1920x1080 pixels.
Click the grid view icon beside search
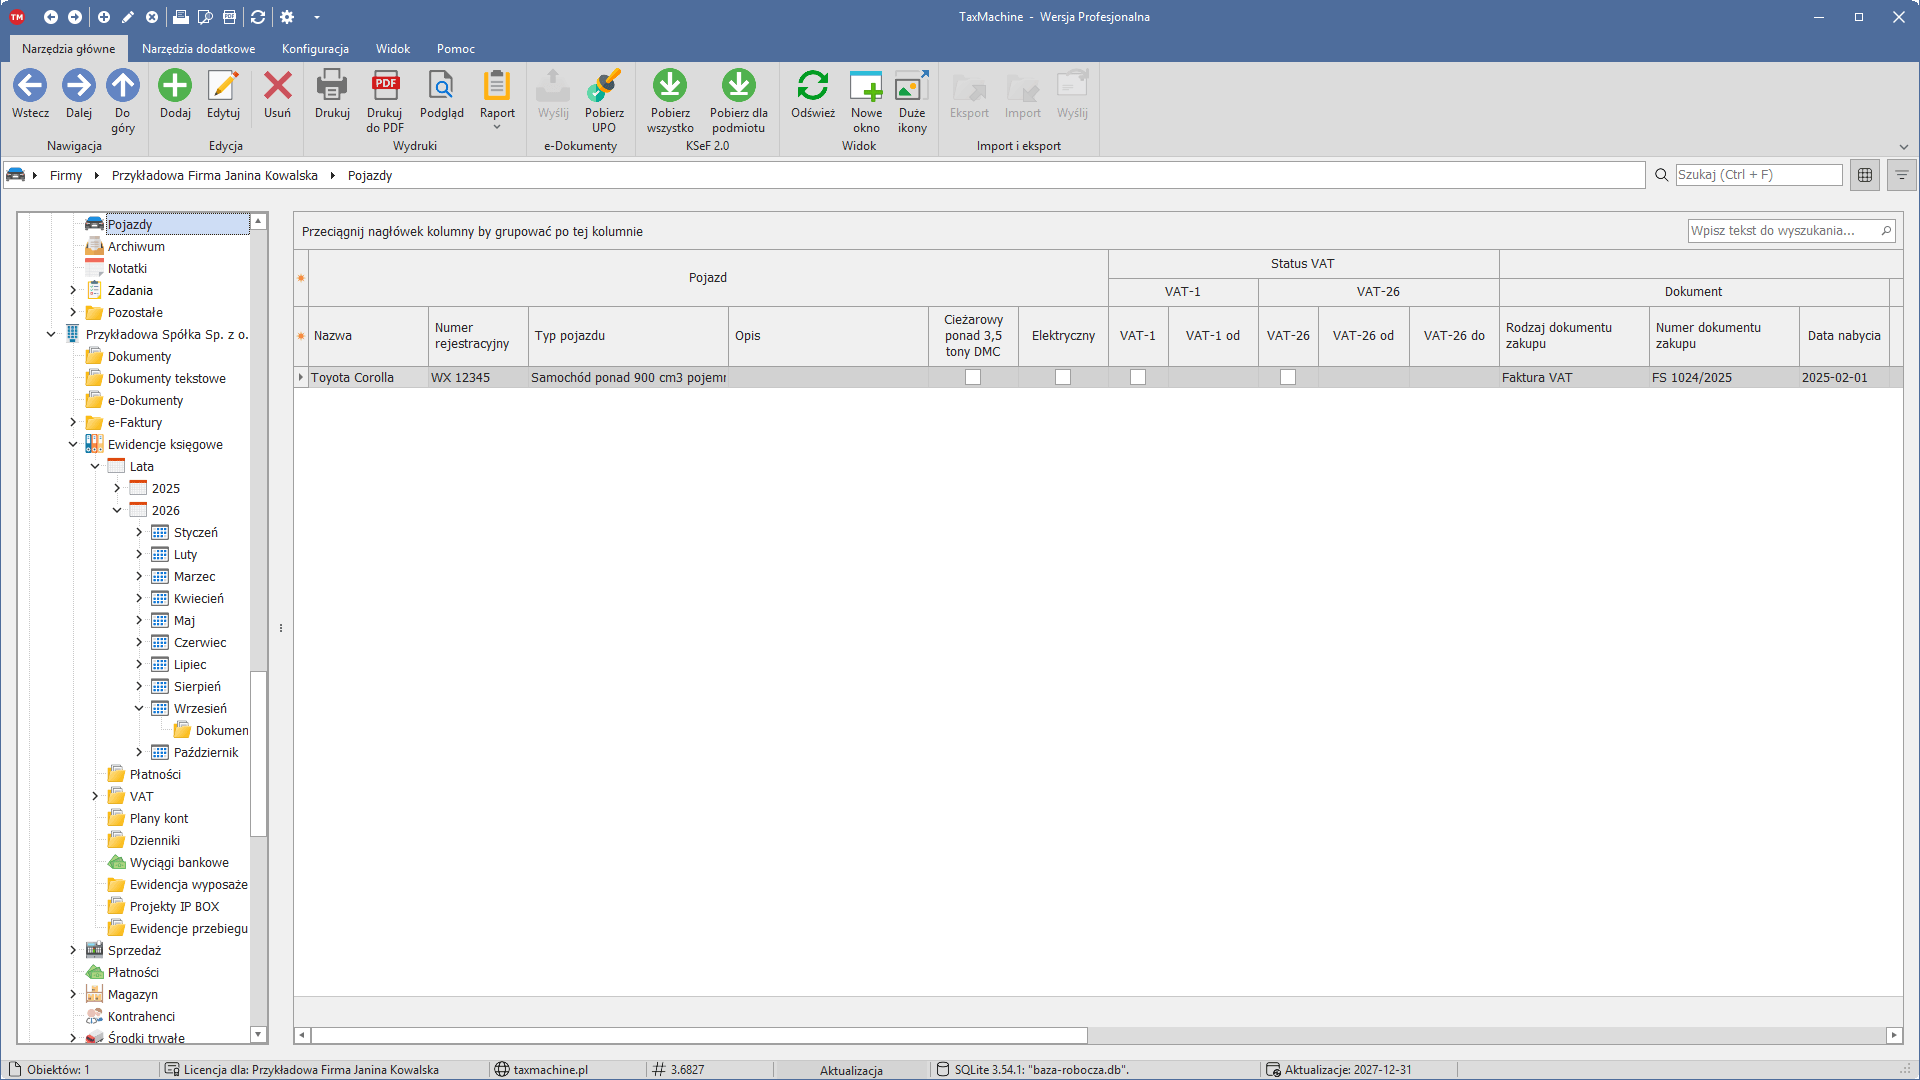(1865, 175)
